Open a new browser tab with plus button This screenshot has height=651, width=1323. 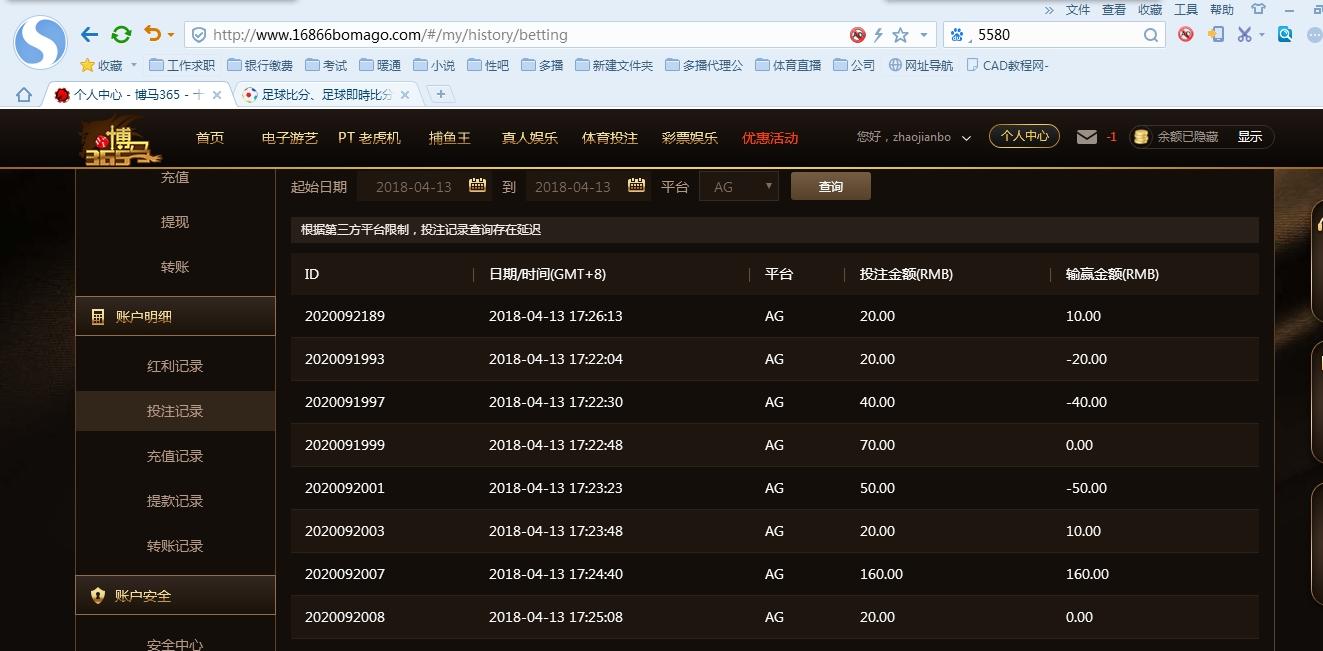click(440, 94)
